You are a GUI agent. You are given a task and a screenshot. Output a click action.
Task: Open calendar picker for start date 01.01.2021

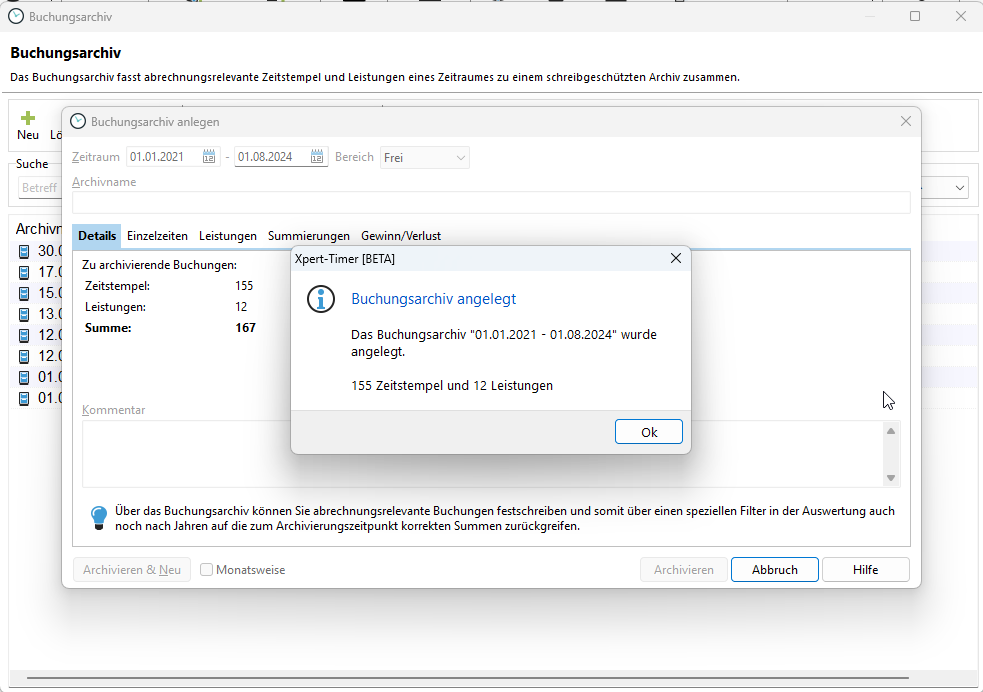[209, 157]
